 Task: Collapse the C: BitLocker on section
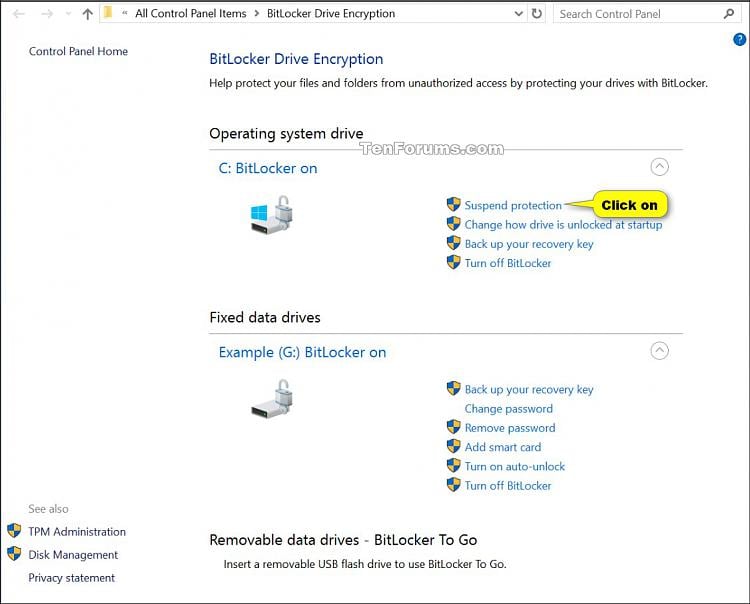pos(659,167)
